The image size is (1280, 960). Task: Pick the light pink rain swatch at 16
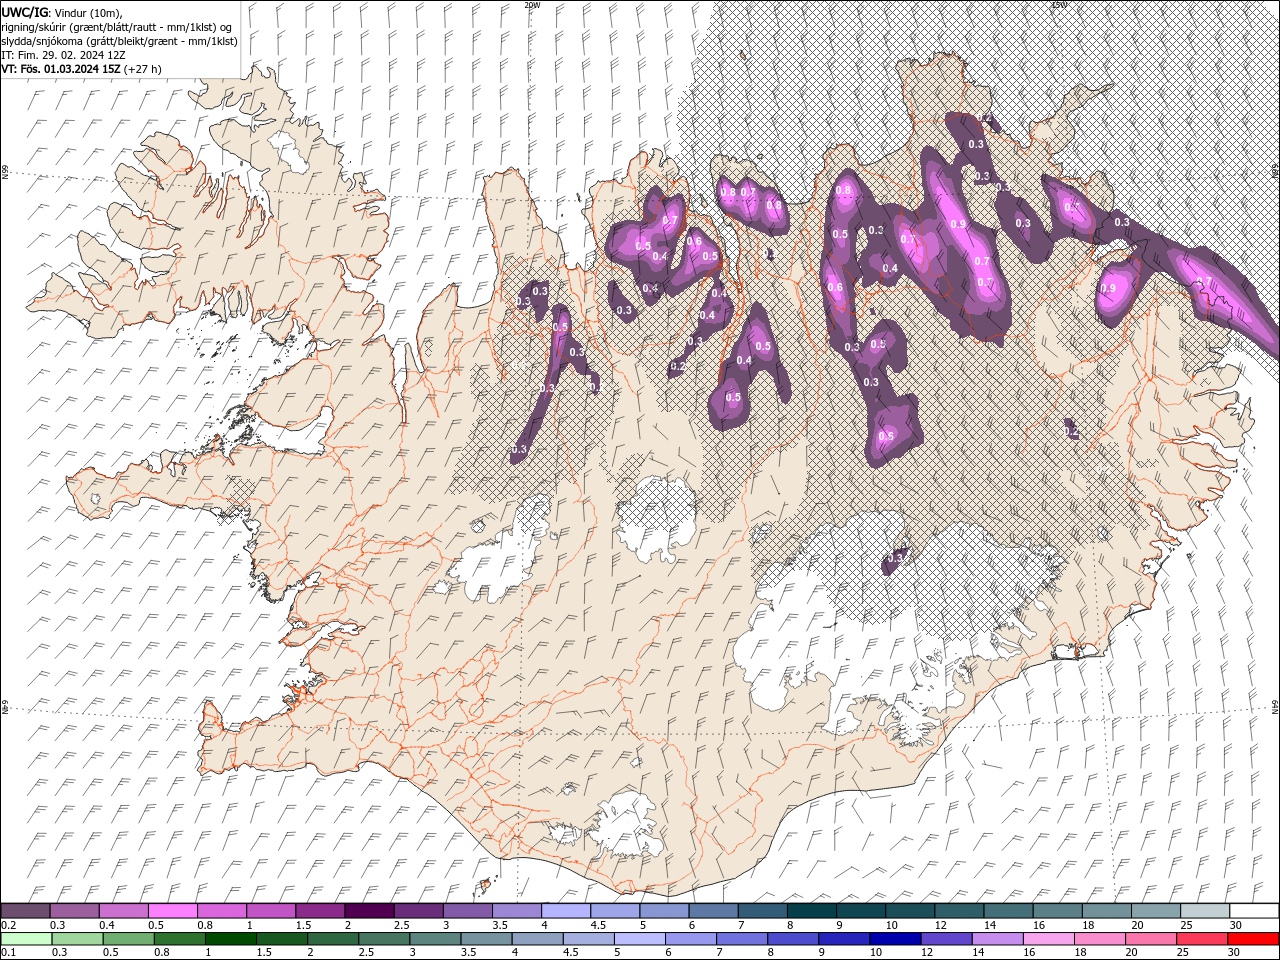(x=1048, y=938)
